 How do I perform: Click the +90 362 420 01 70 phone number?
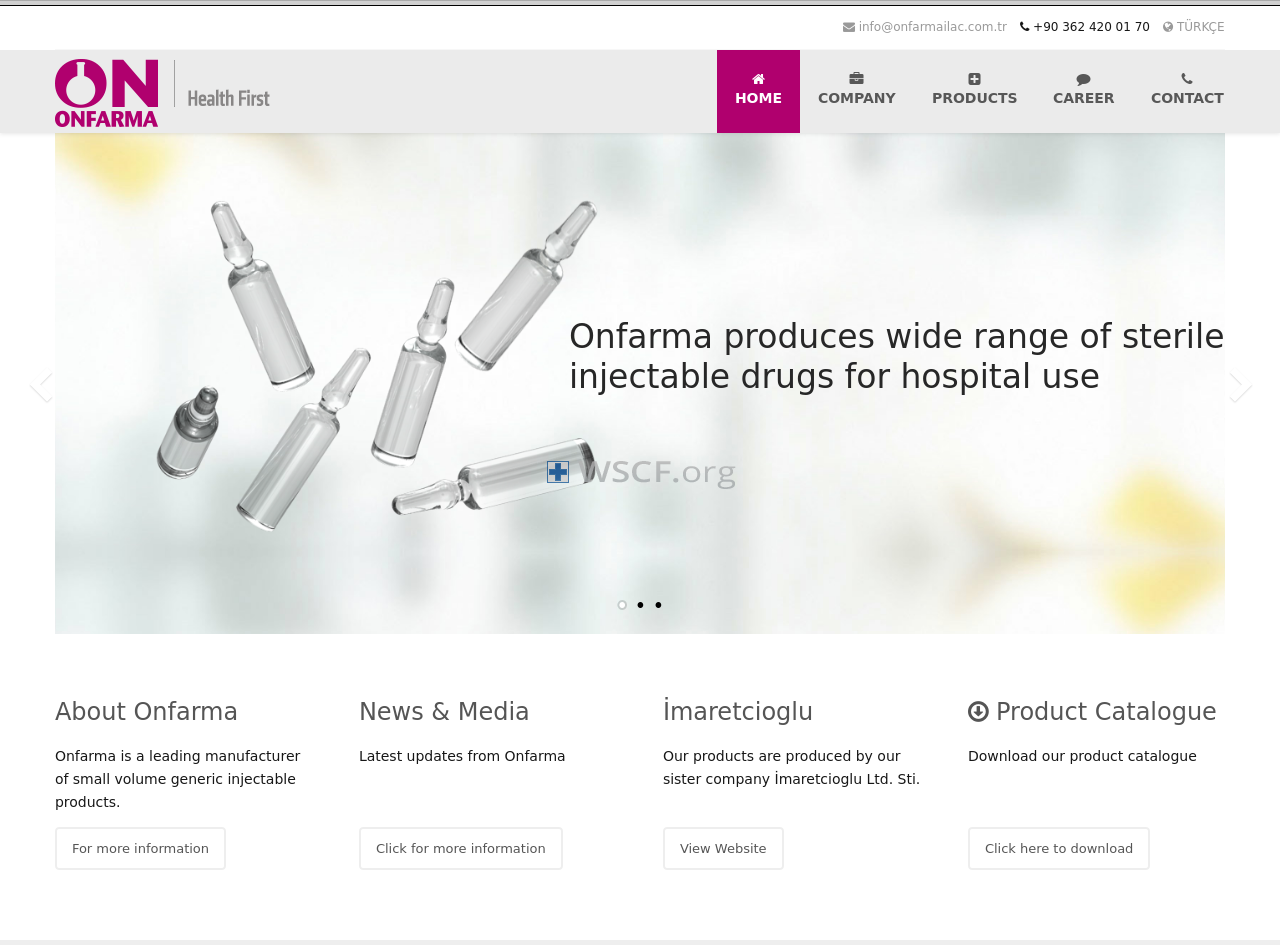click(1091, 27)
